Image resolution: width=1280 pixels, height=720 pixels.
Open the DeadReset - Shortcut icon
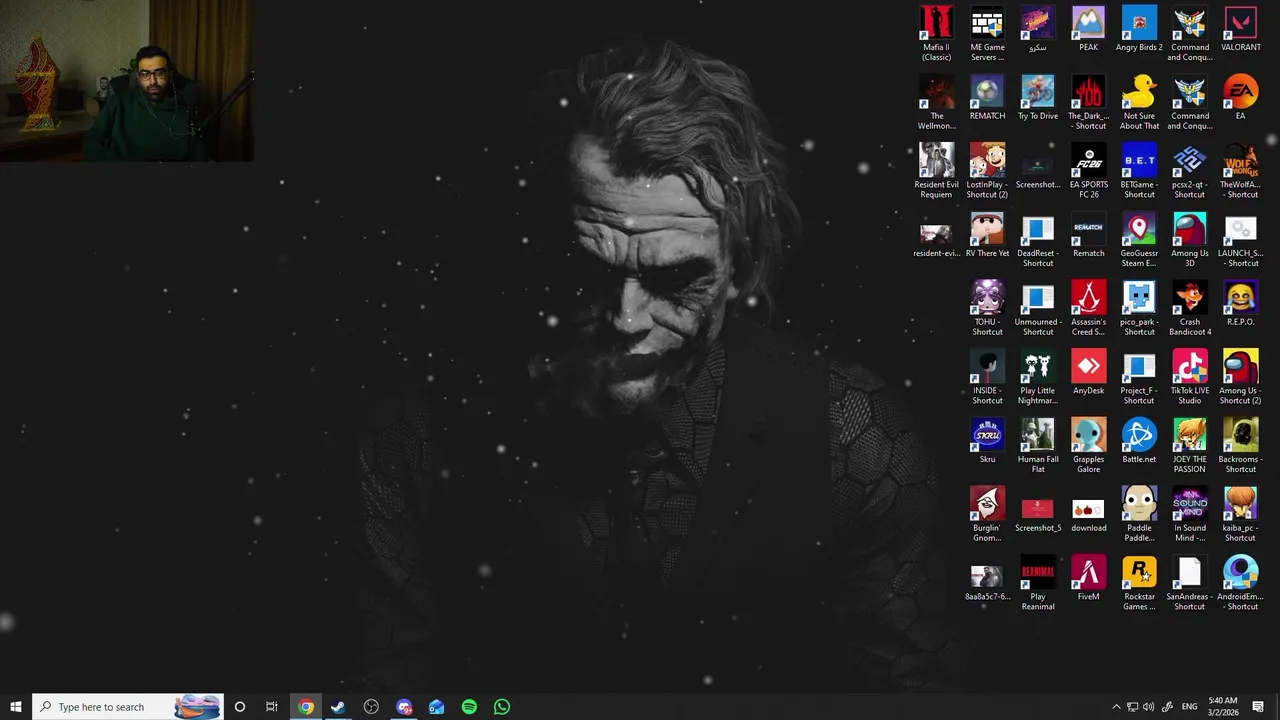click(1037, 239)
